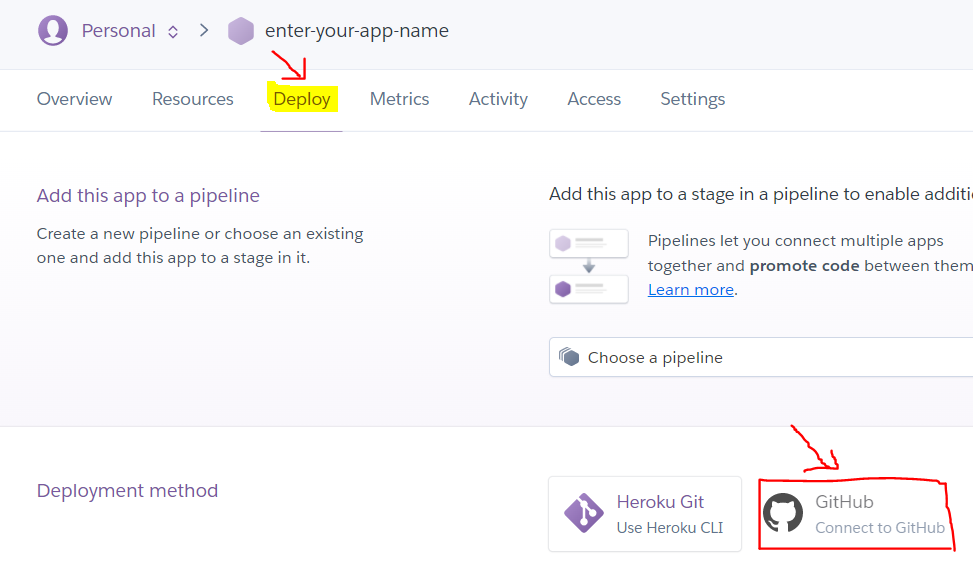The height and width of the screenshot is (572, 973).
Task: Select the Activity tab
Action: tap(498, 99)
